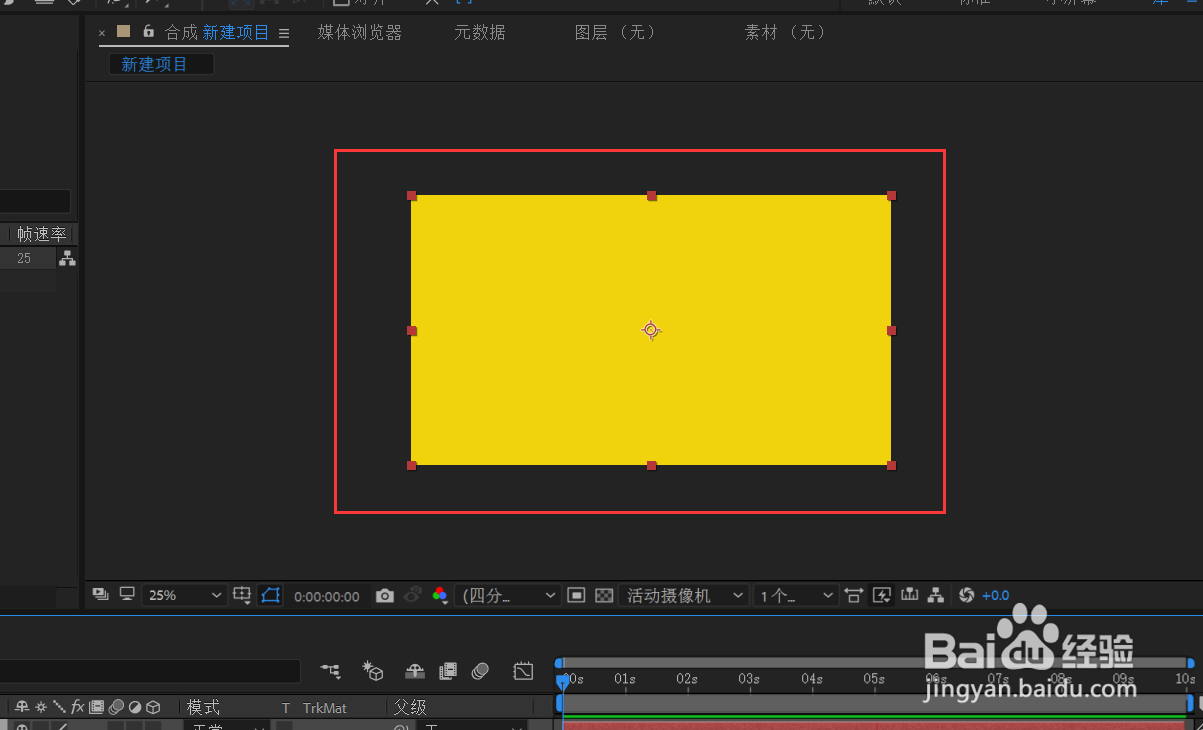The width and height of the screenshot is (1203, 730).
Task: Switch to the 媒体浏览器 tab
Action: point(360,32)
